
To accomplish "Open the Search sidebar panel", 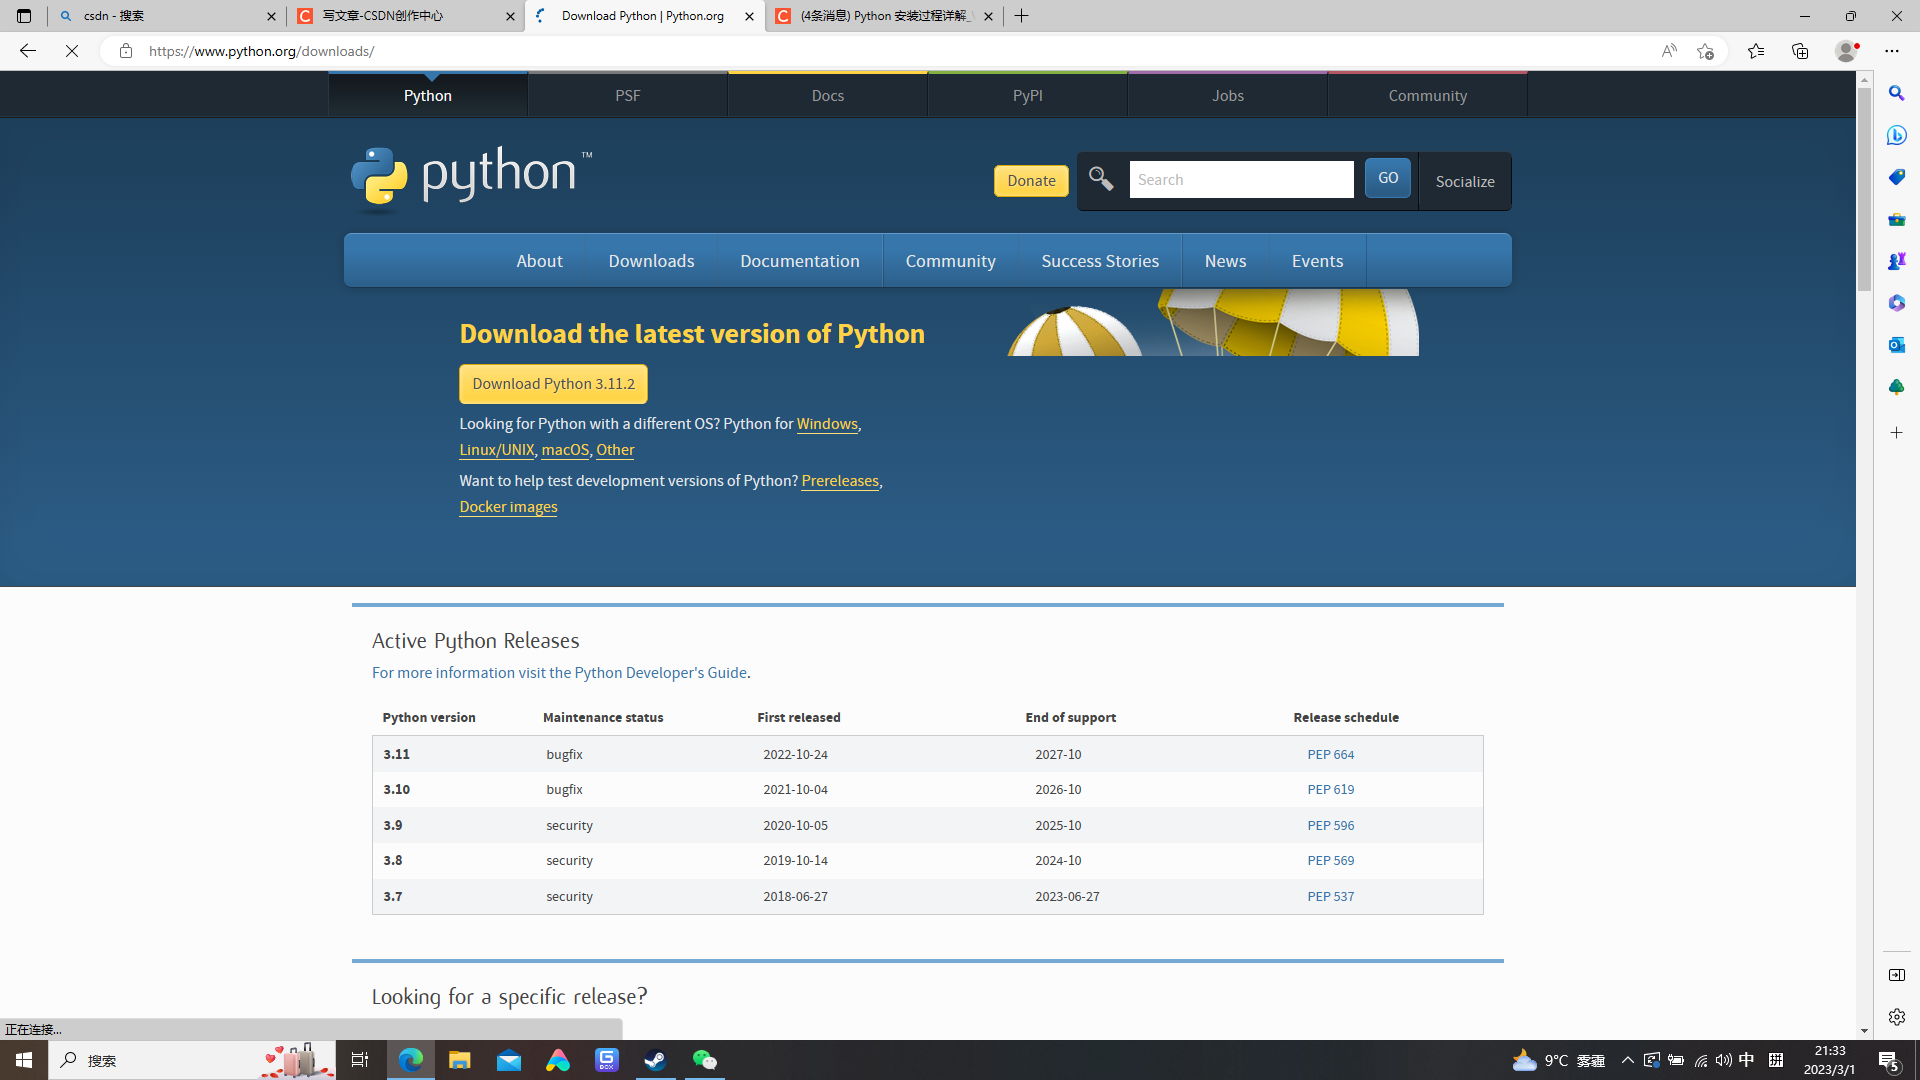I will coord(1896,93).
